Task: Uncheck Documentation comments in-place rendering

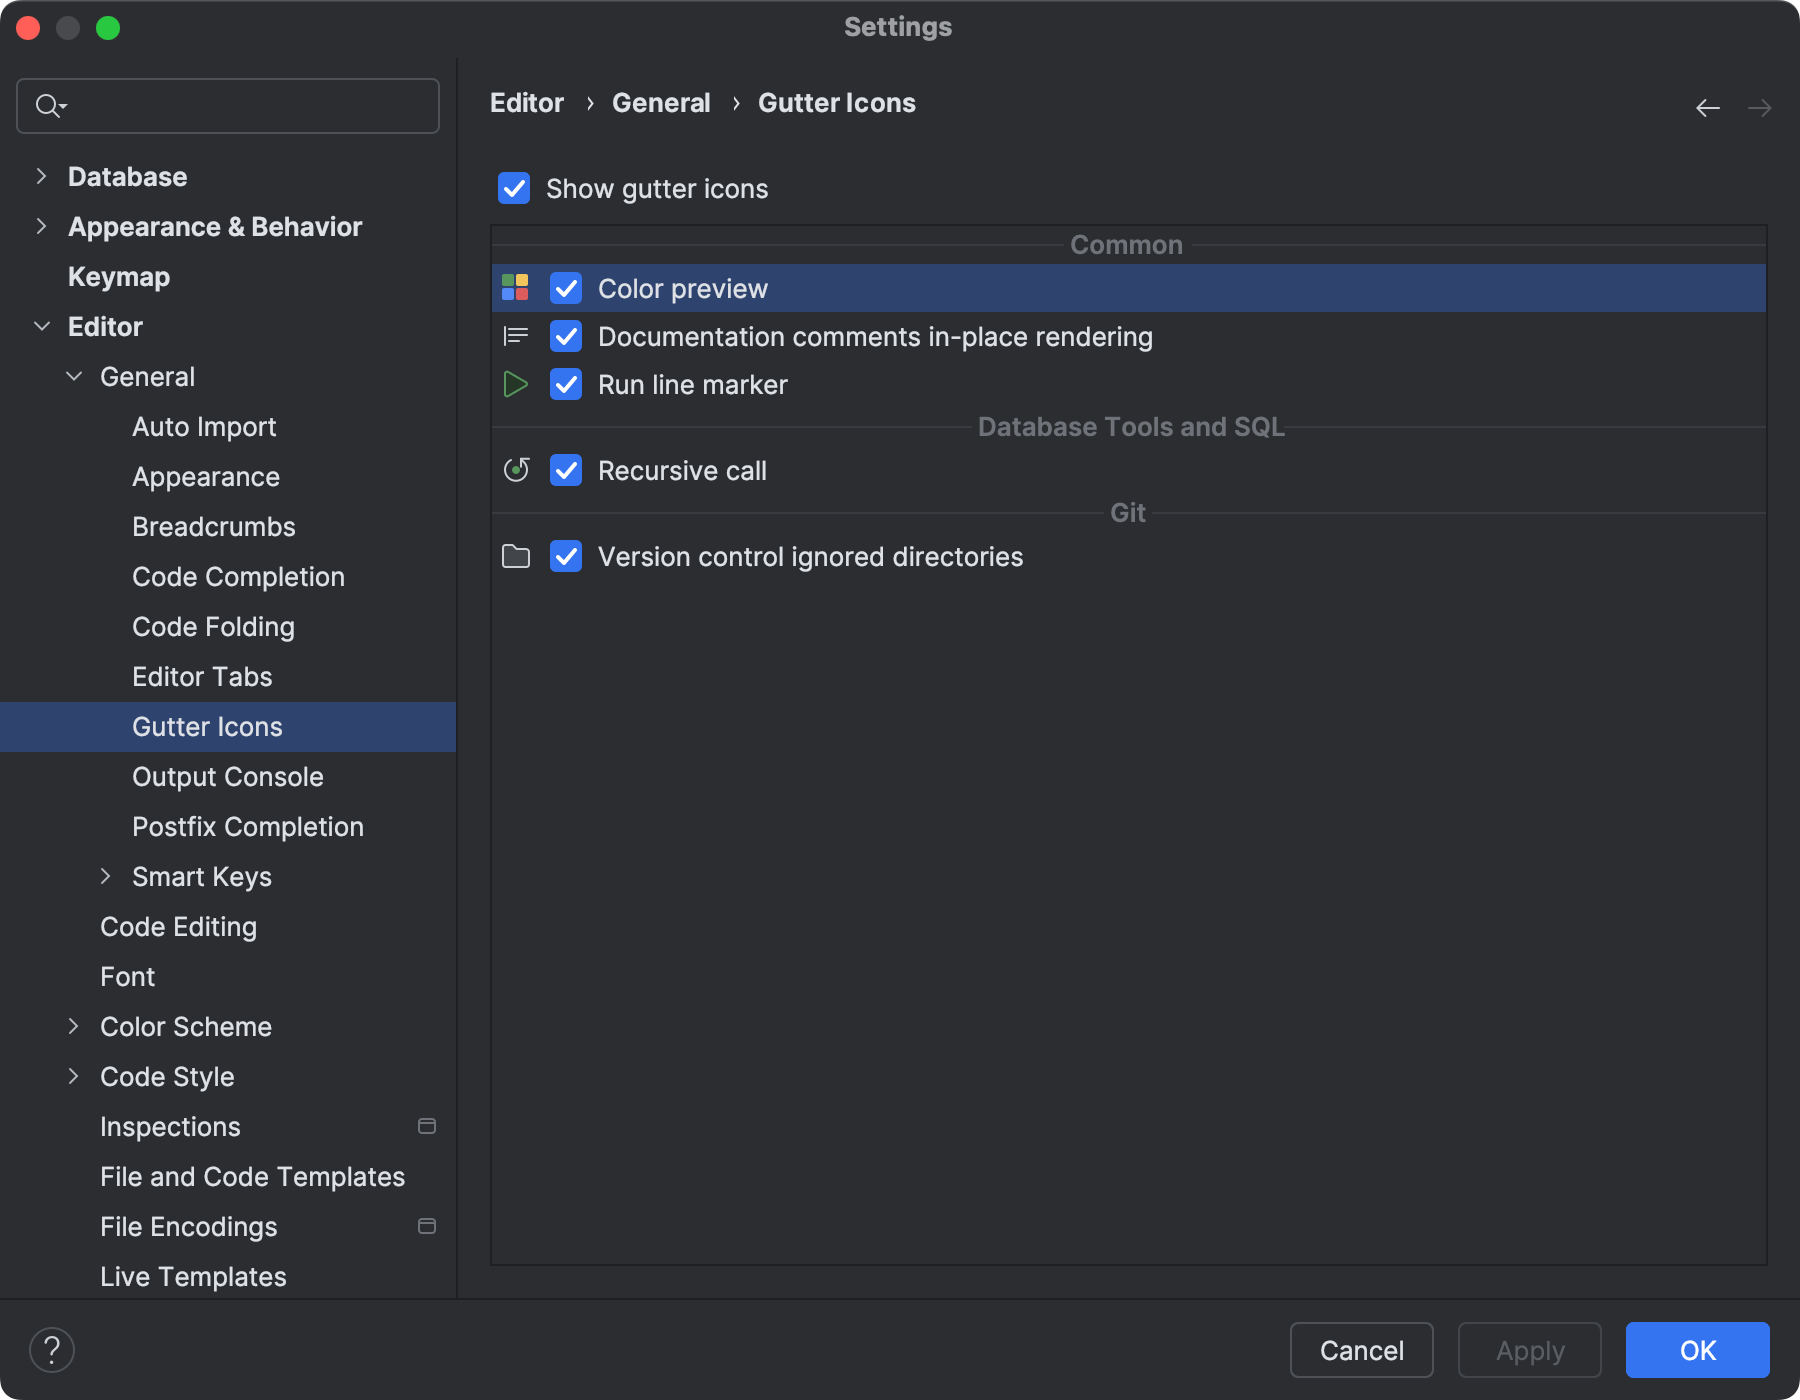Action: (565, 336)
